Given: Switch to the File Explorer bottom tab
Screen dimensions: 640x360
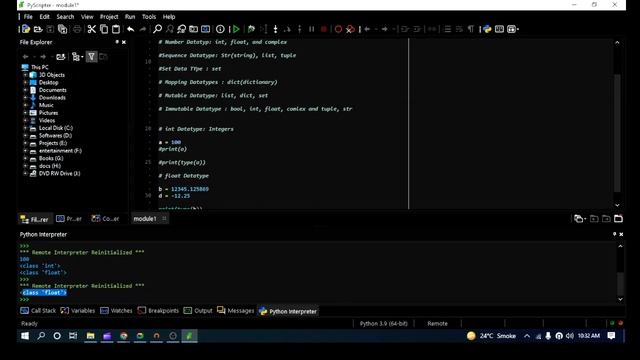Looking at the screenshot, I should coord(35,219).
